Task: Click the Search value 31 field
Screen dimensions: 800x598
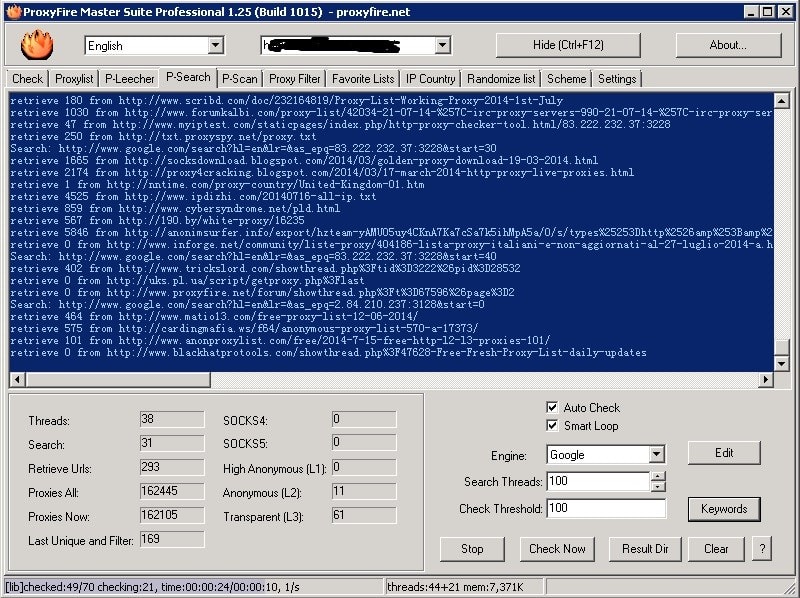Action: 172,443
